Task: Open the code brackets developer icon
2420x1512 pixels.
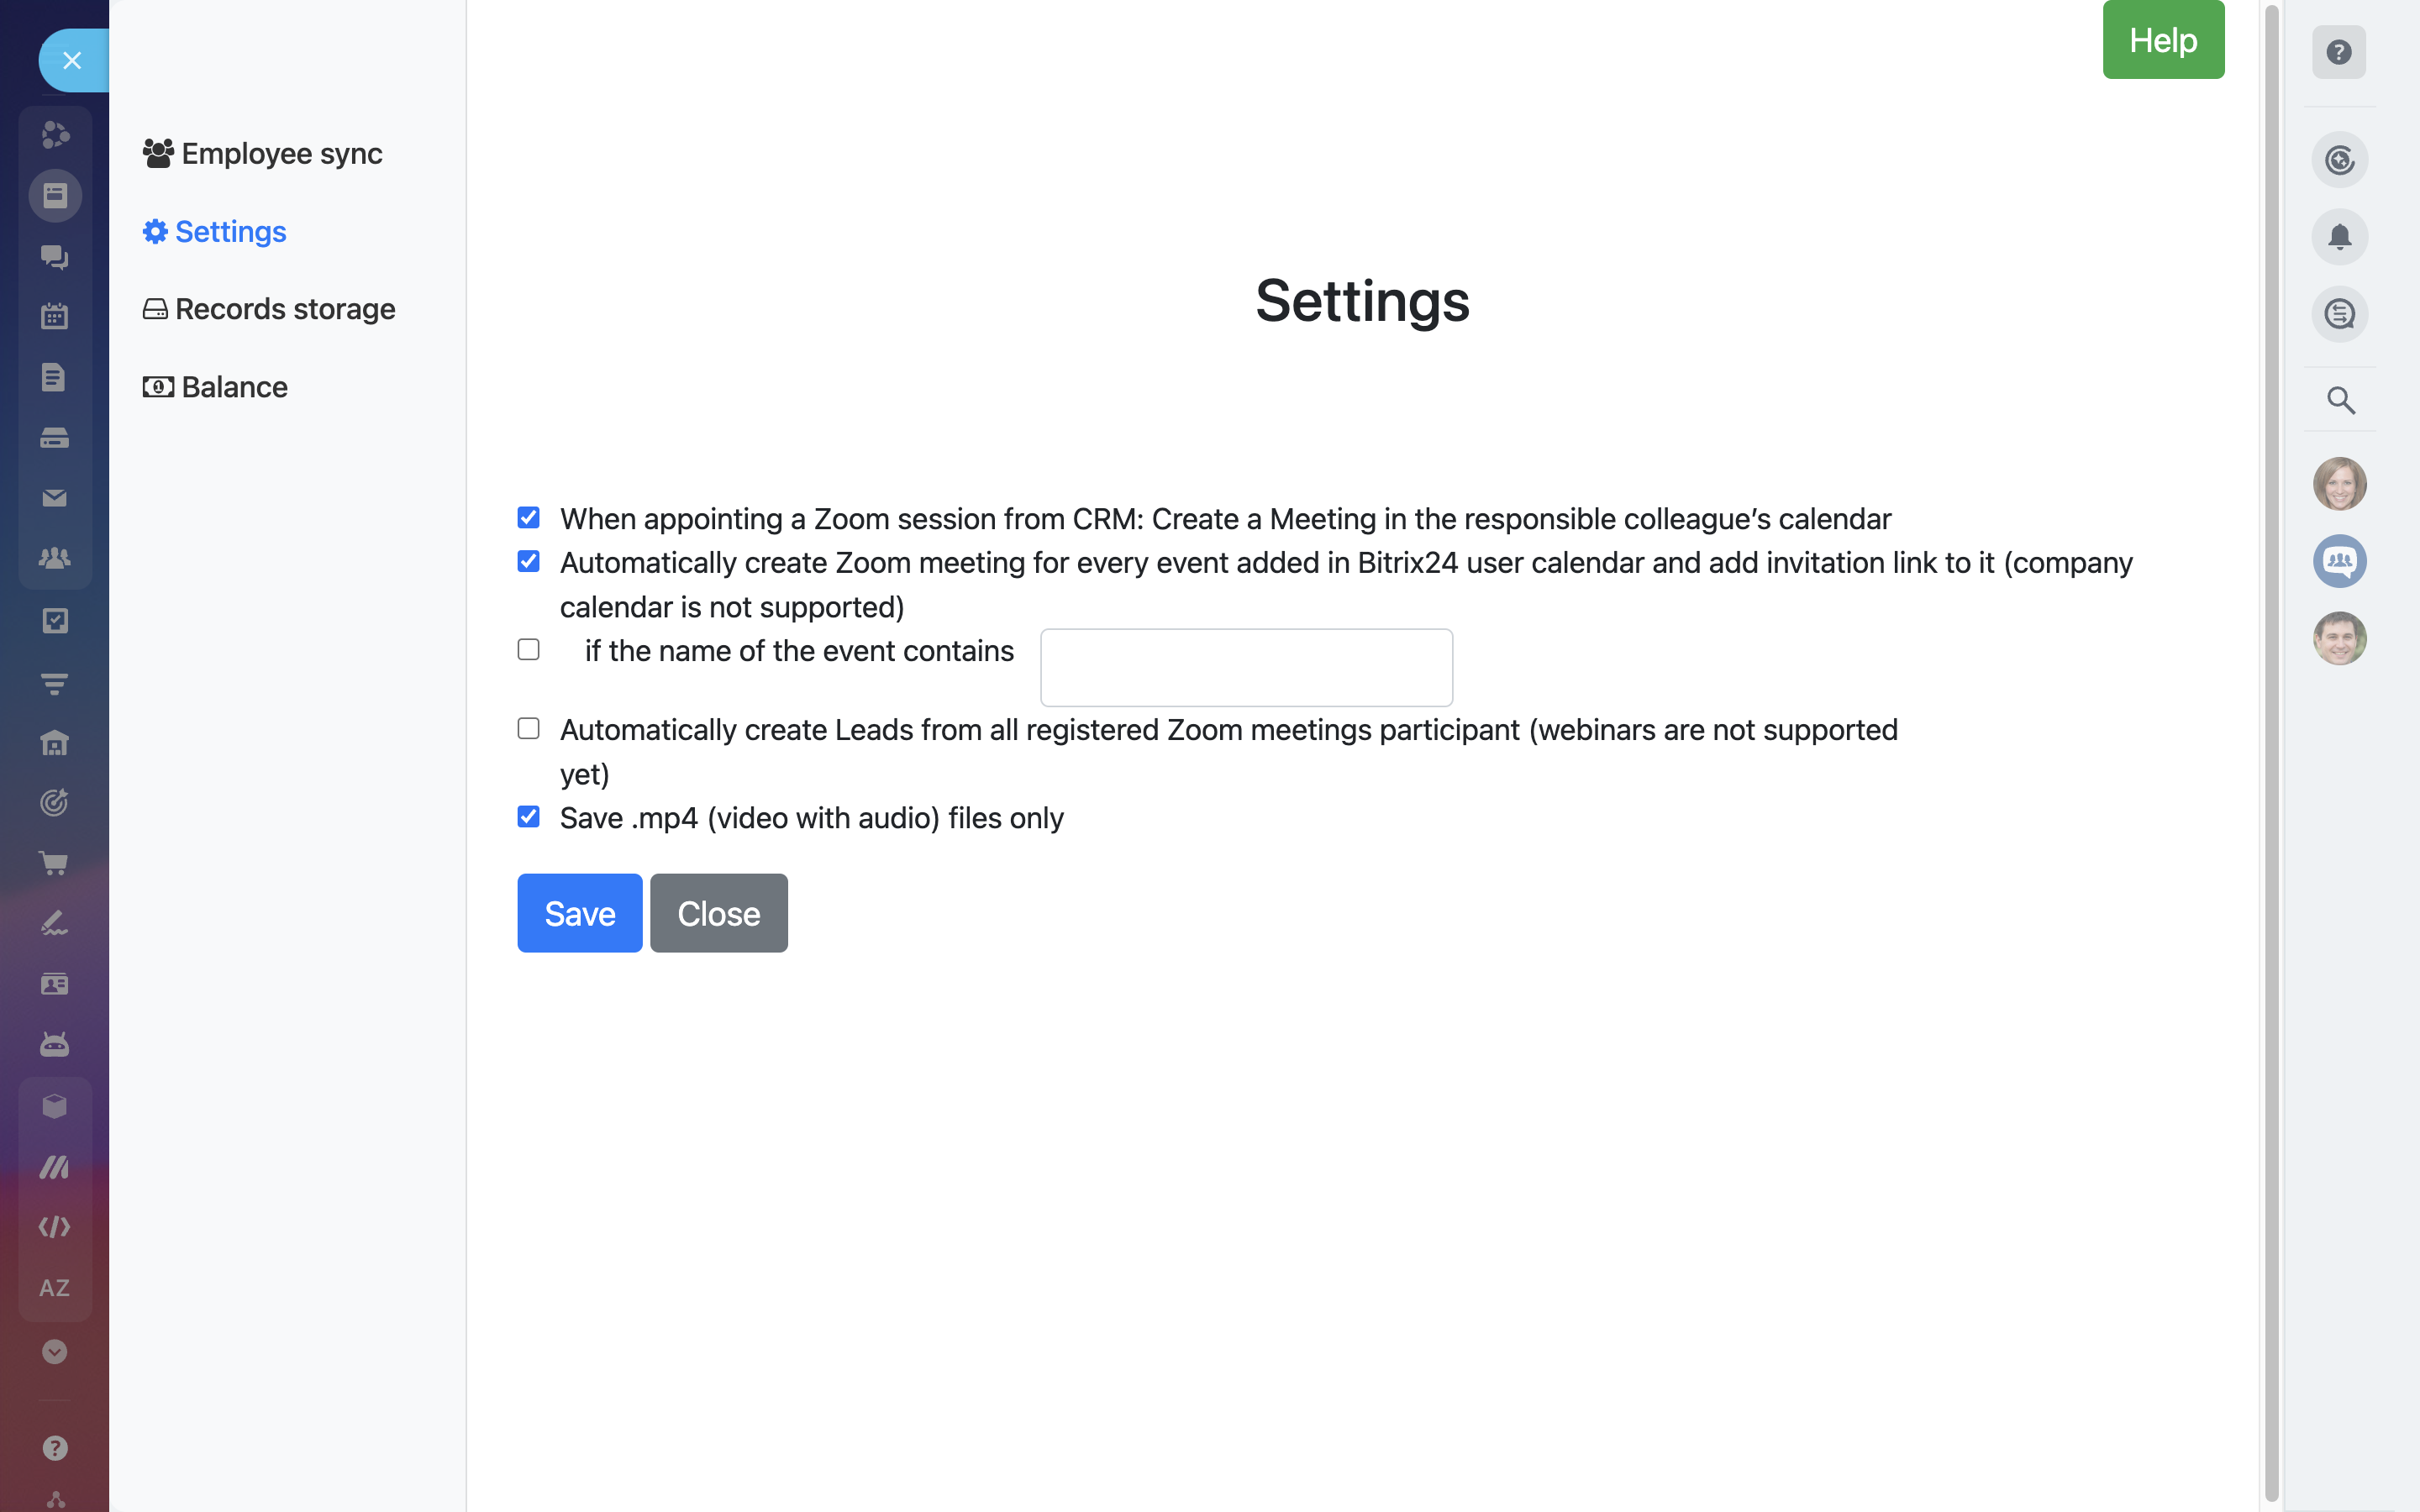Action: (x=55, y=1227)
